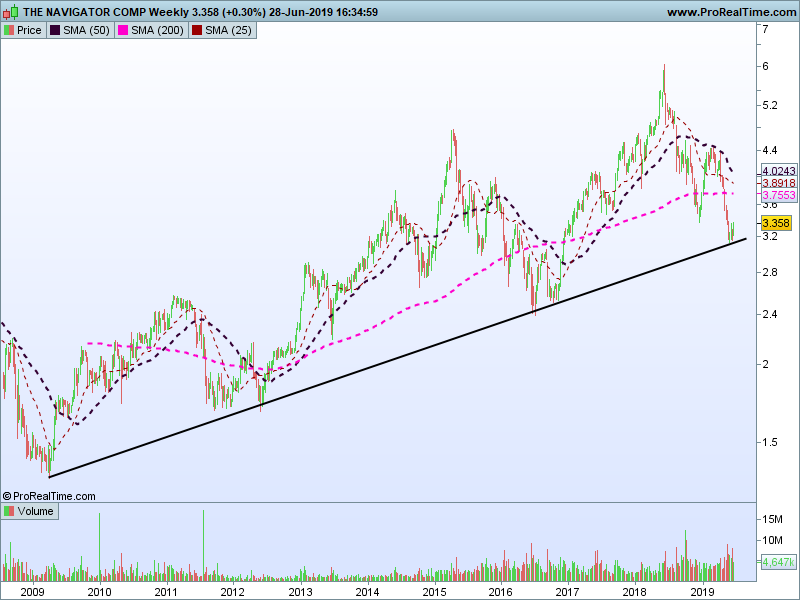Click the 2015 label on time axis
This screenshot has height=600, width=800.
click(434, 592)
